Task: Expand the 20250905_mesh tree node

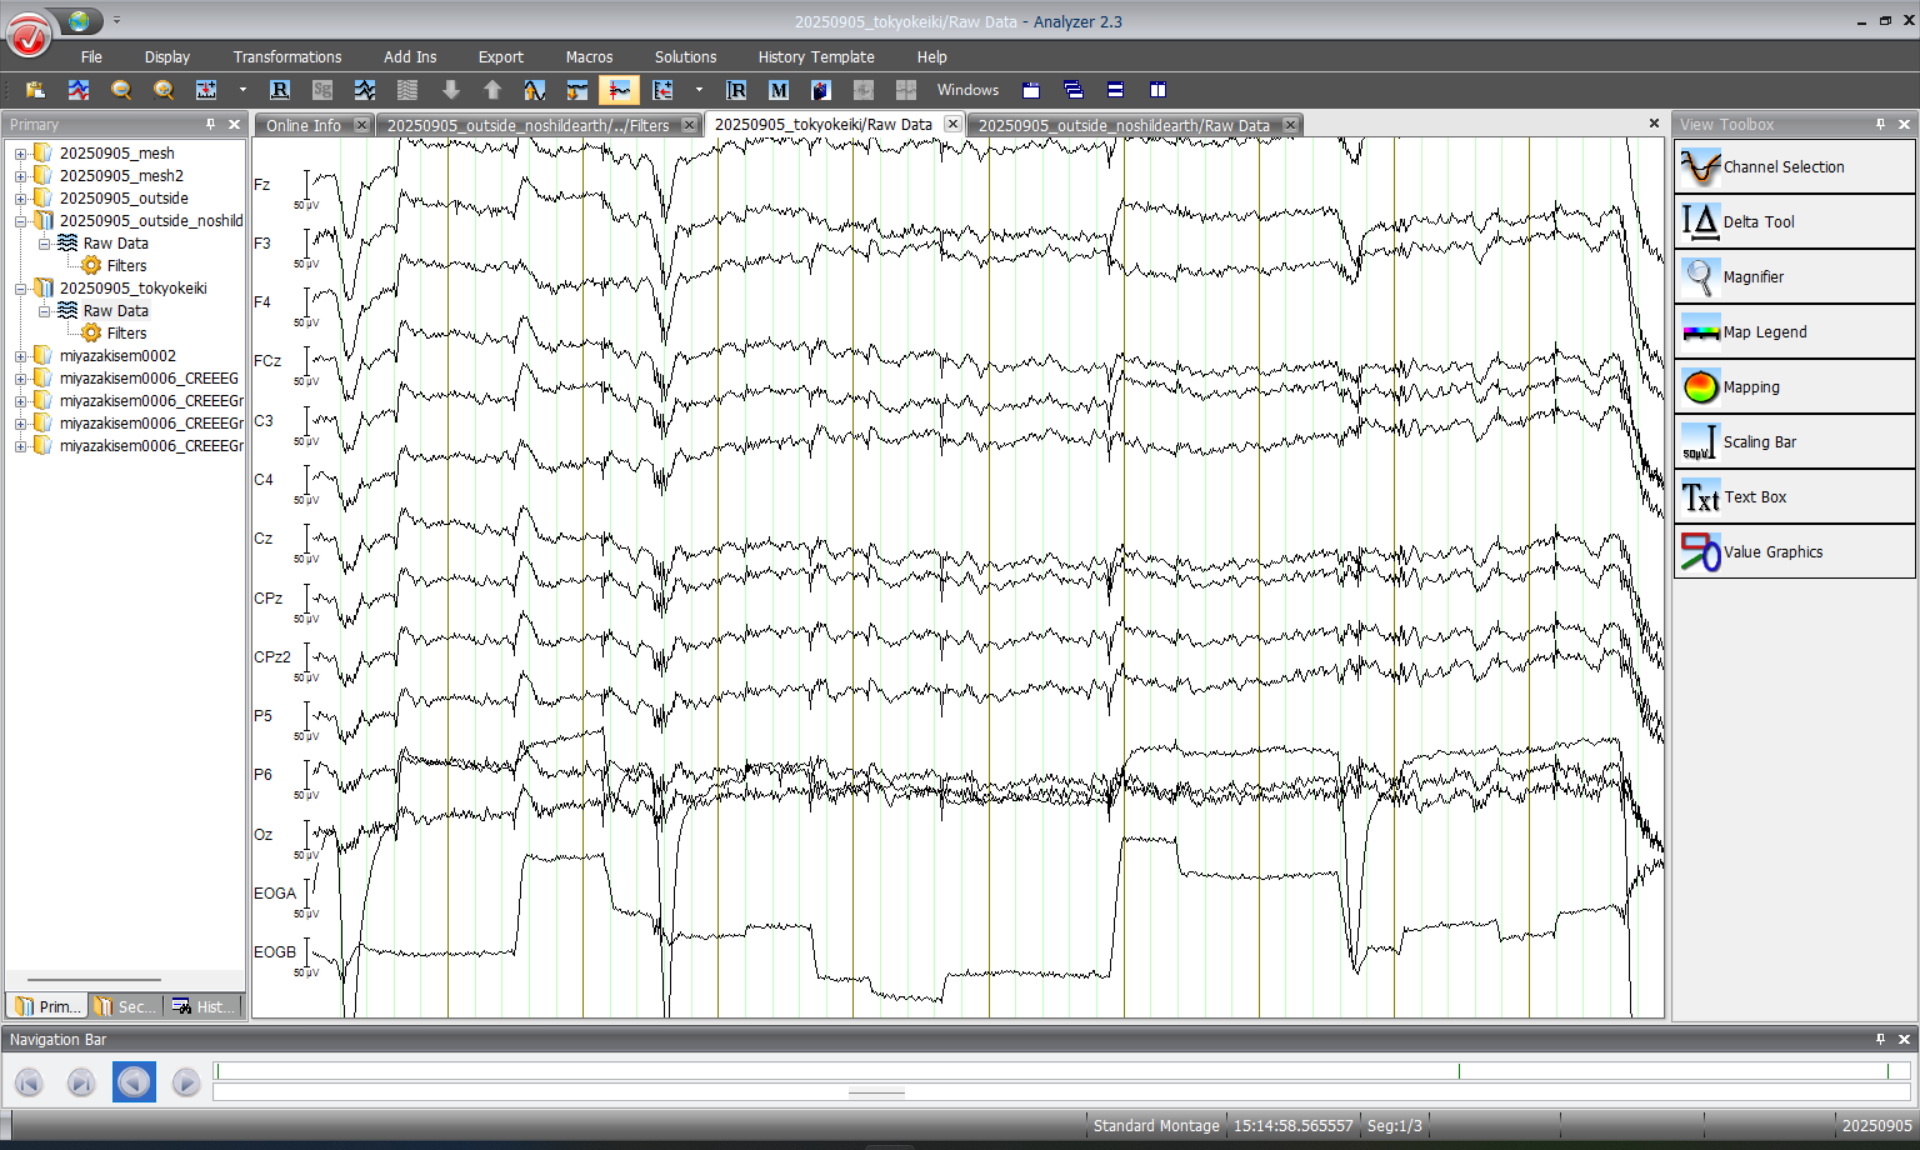Action: (x=20, y=153)
